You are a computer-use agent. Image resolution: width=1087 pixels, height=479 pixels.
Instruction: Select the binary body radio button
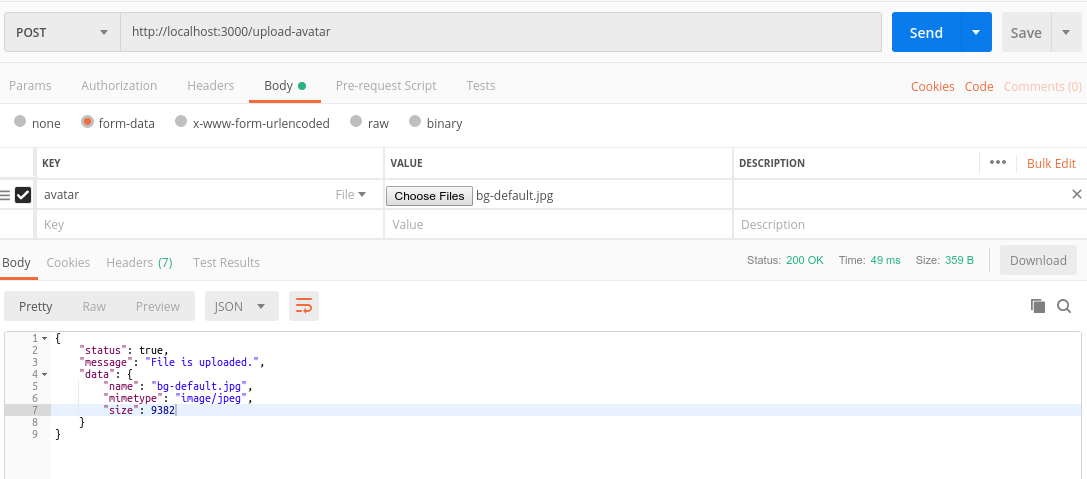click(413, 122)
